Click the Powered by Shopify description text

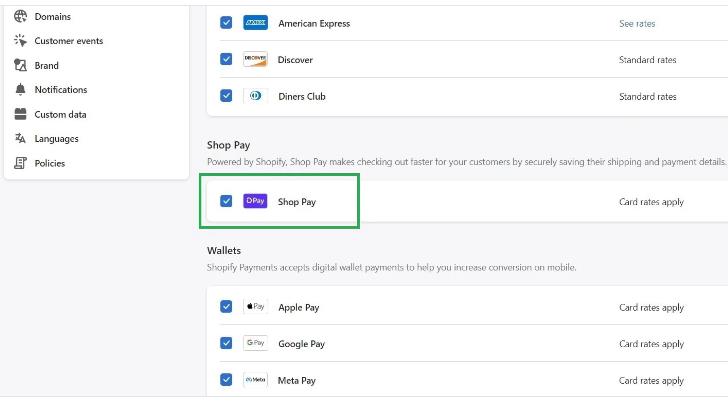click(x=467, y=162)
